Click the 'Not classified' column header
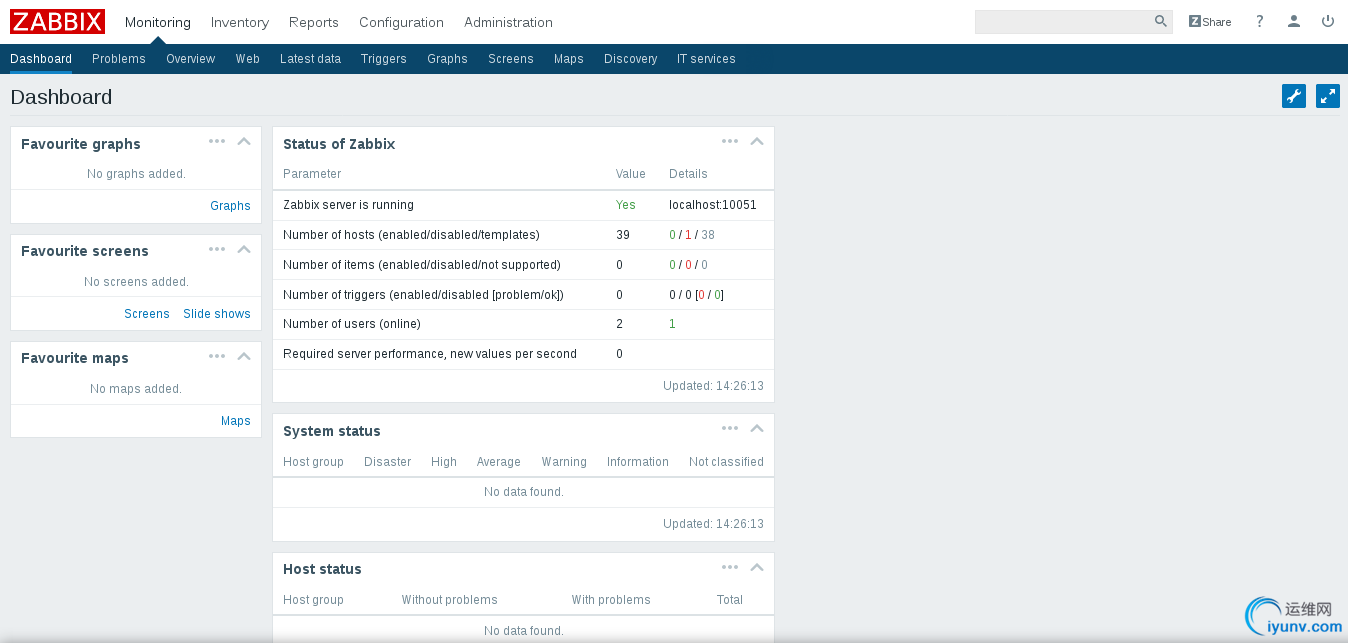 click(x=726, y=462)
